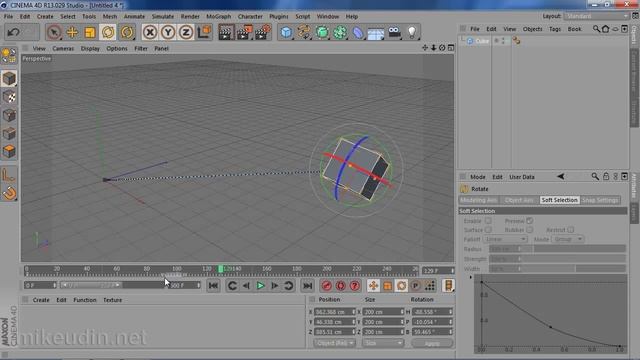Toggle the X axis lock
The width and height of the screenshot is (640, 360).
(150, 32)
